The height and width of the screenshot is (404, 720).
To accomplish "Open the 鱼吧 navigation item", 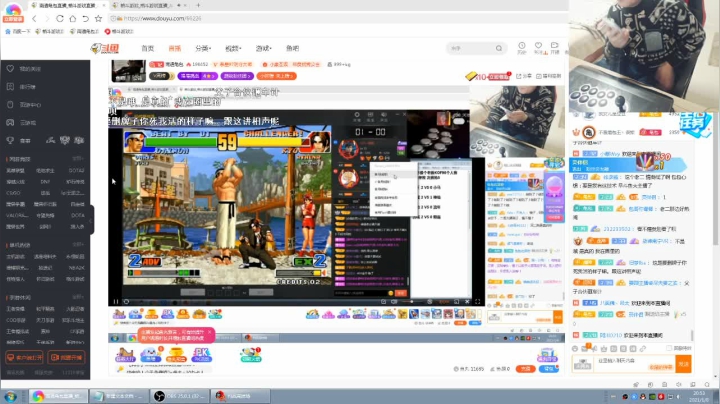I will click(292, 48).
